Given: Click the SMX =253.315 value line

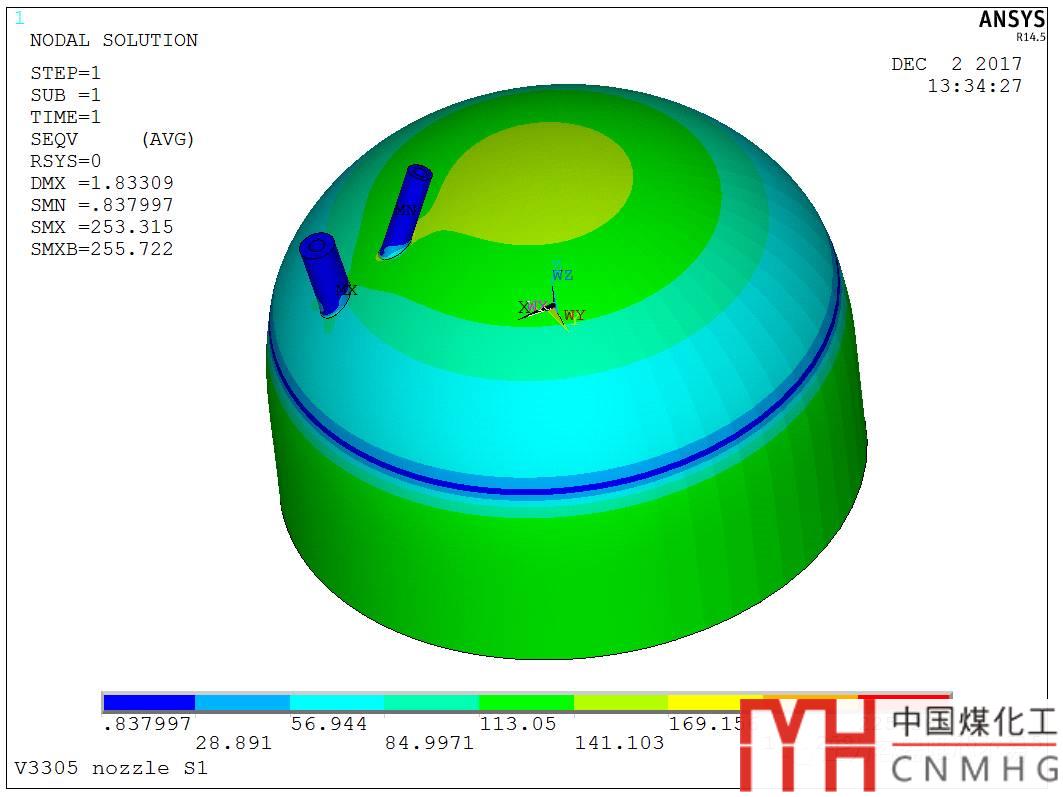Looking at the screenshot, I should click(102, 227).
